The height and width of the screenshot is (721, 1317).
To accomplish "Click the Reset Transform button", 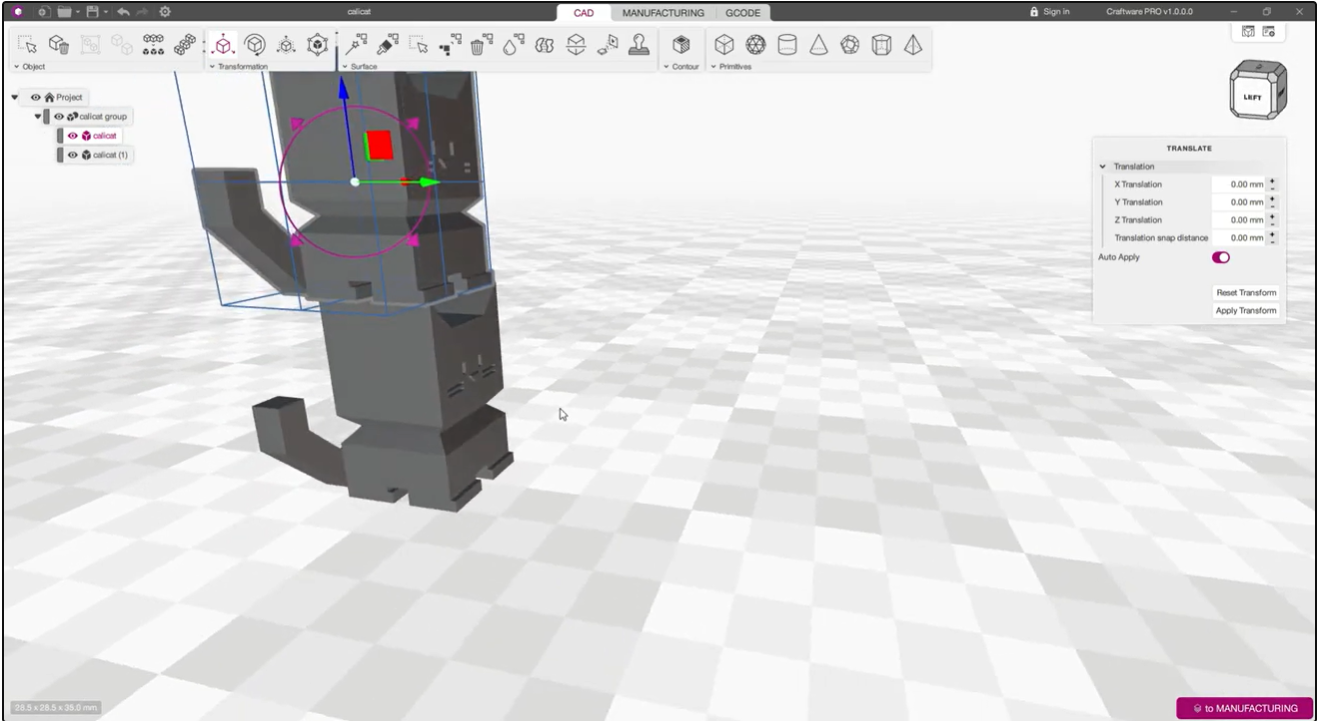I will (x=1246, y=293).
